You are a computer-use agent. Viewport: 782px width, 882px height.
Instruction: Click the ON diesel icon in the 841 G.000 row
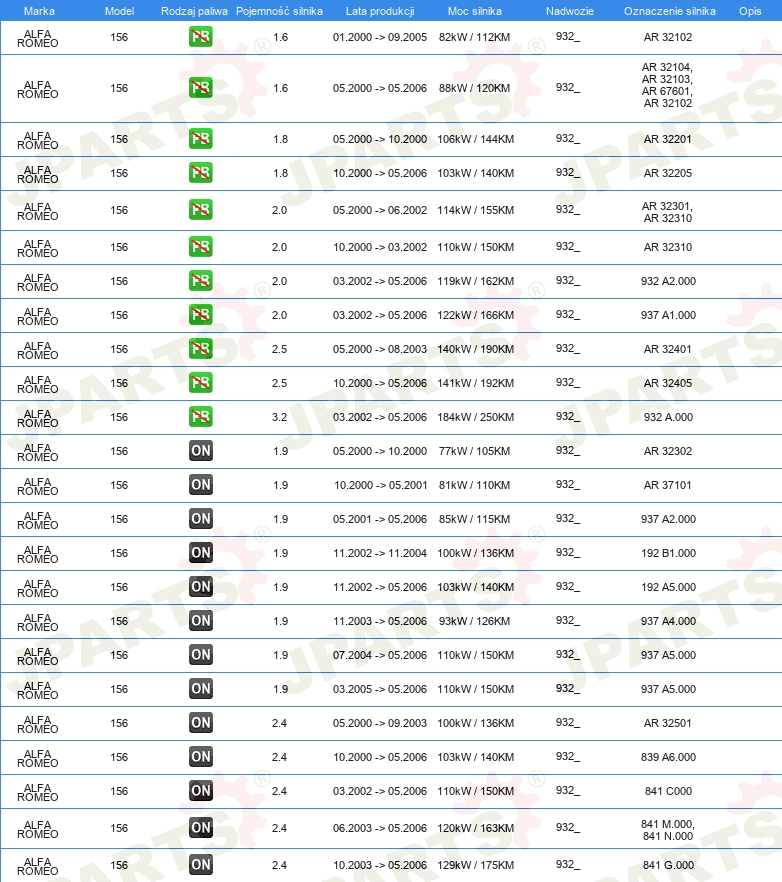[201, 865]
